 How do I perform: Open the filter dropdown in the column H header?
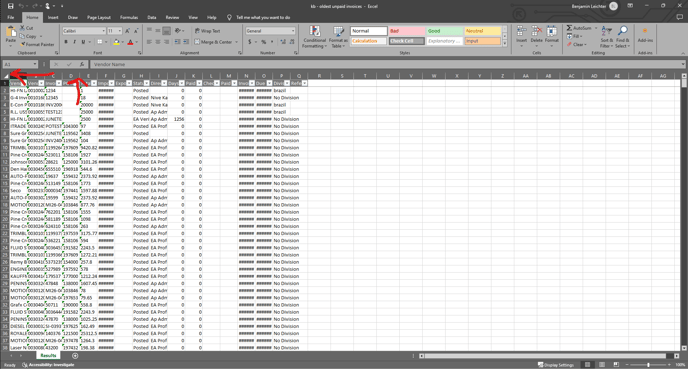pyautogui.click(x=147, y=83)
